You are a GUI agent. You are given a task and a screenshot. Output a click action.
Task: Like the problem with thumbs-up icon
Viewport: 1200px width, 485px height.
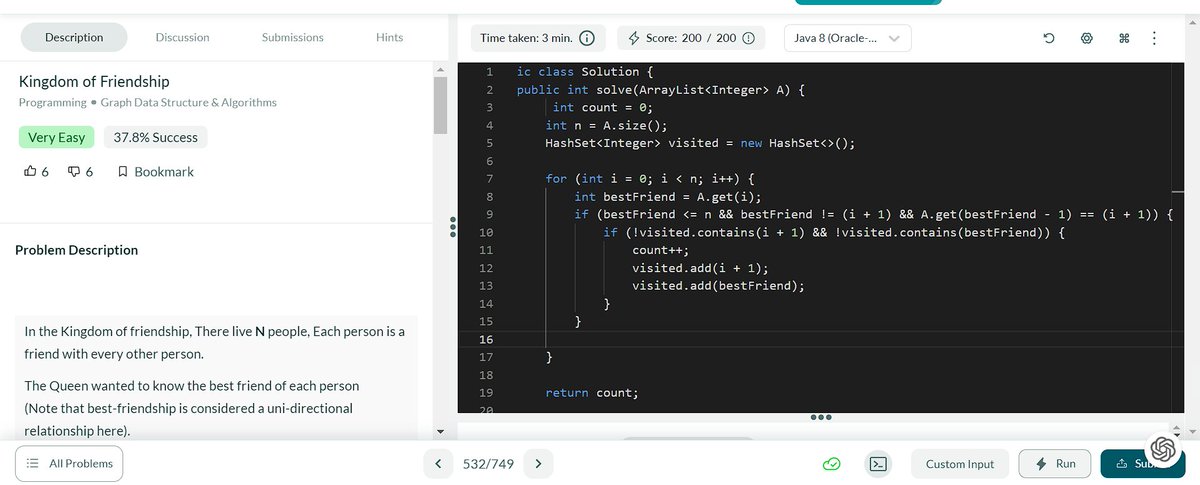tap(29, 171)
